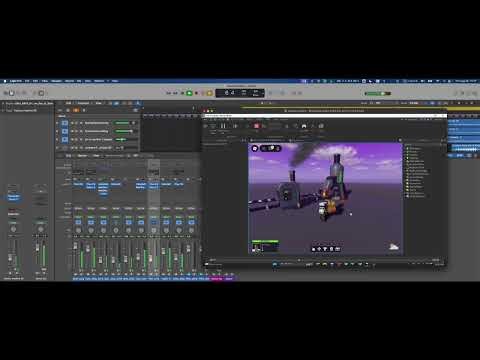Click the Stop button left of Play
Image resolution: width=480 pixels, height=360 pixels.
182,93
